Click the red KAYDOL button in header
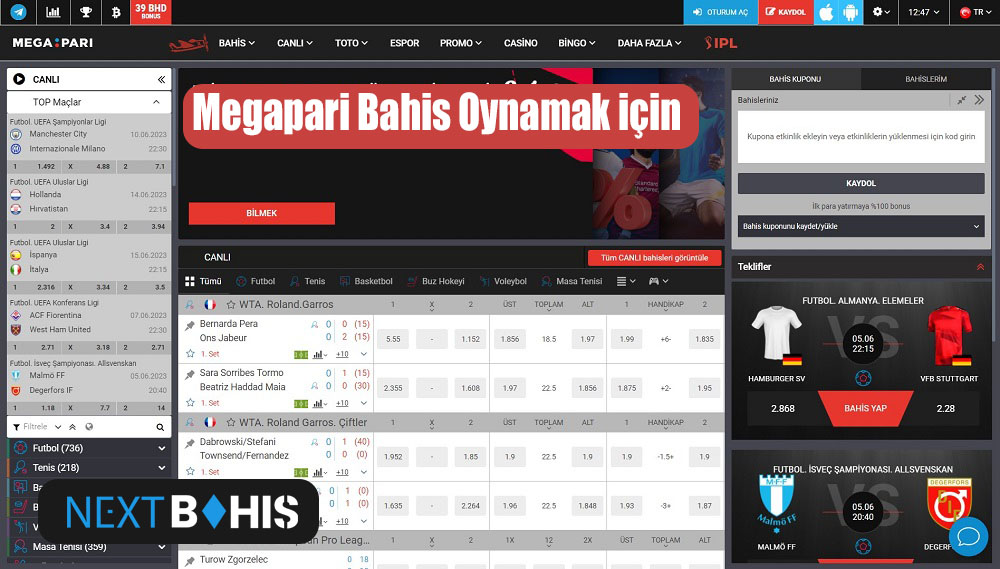The image size is (1000, 569). point(786,12)
